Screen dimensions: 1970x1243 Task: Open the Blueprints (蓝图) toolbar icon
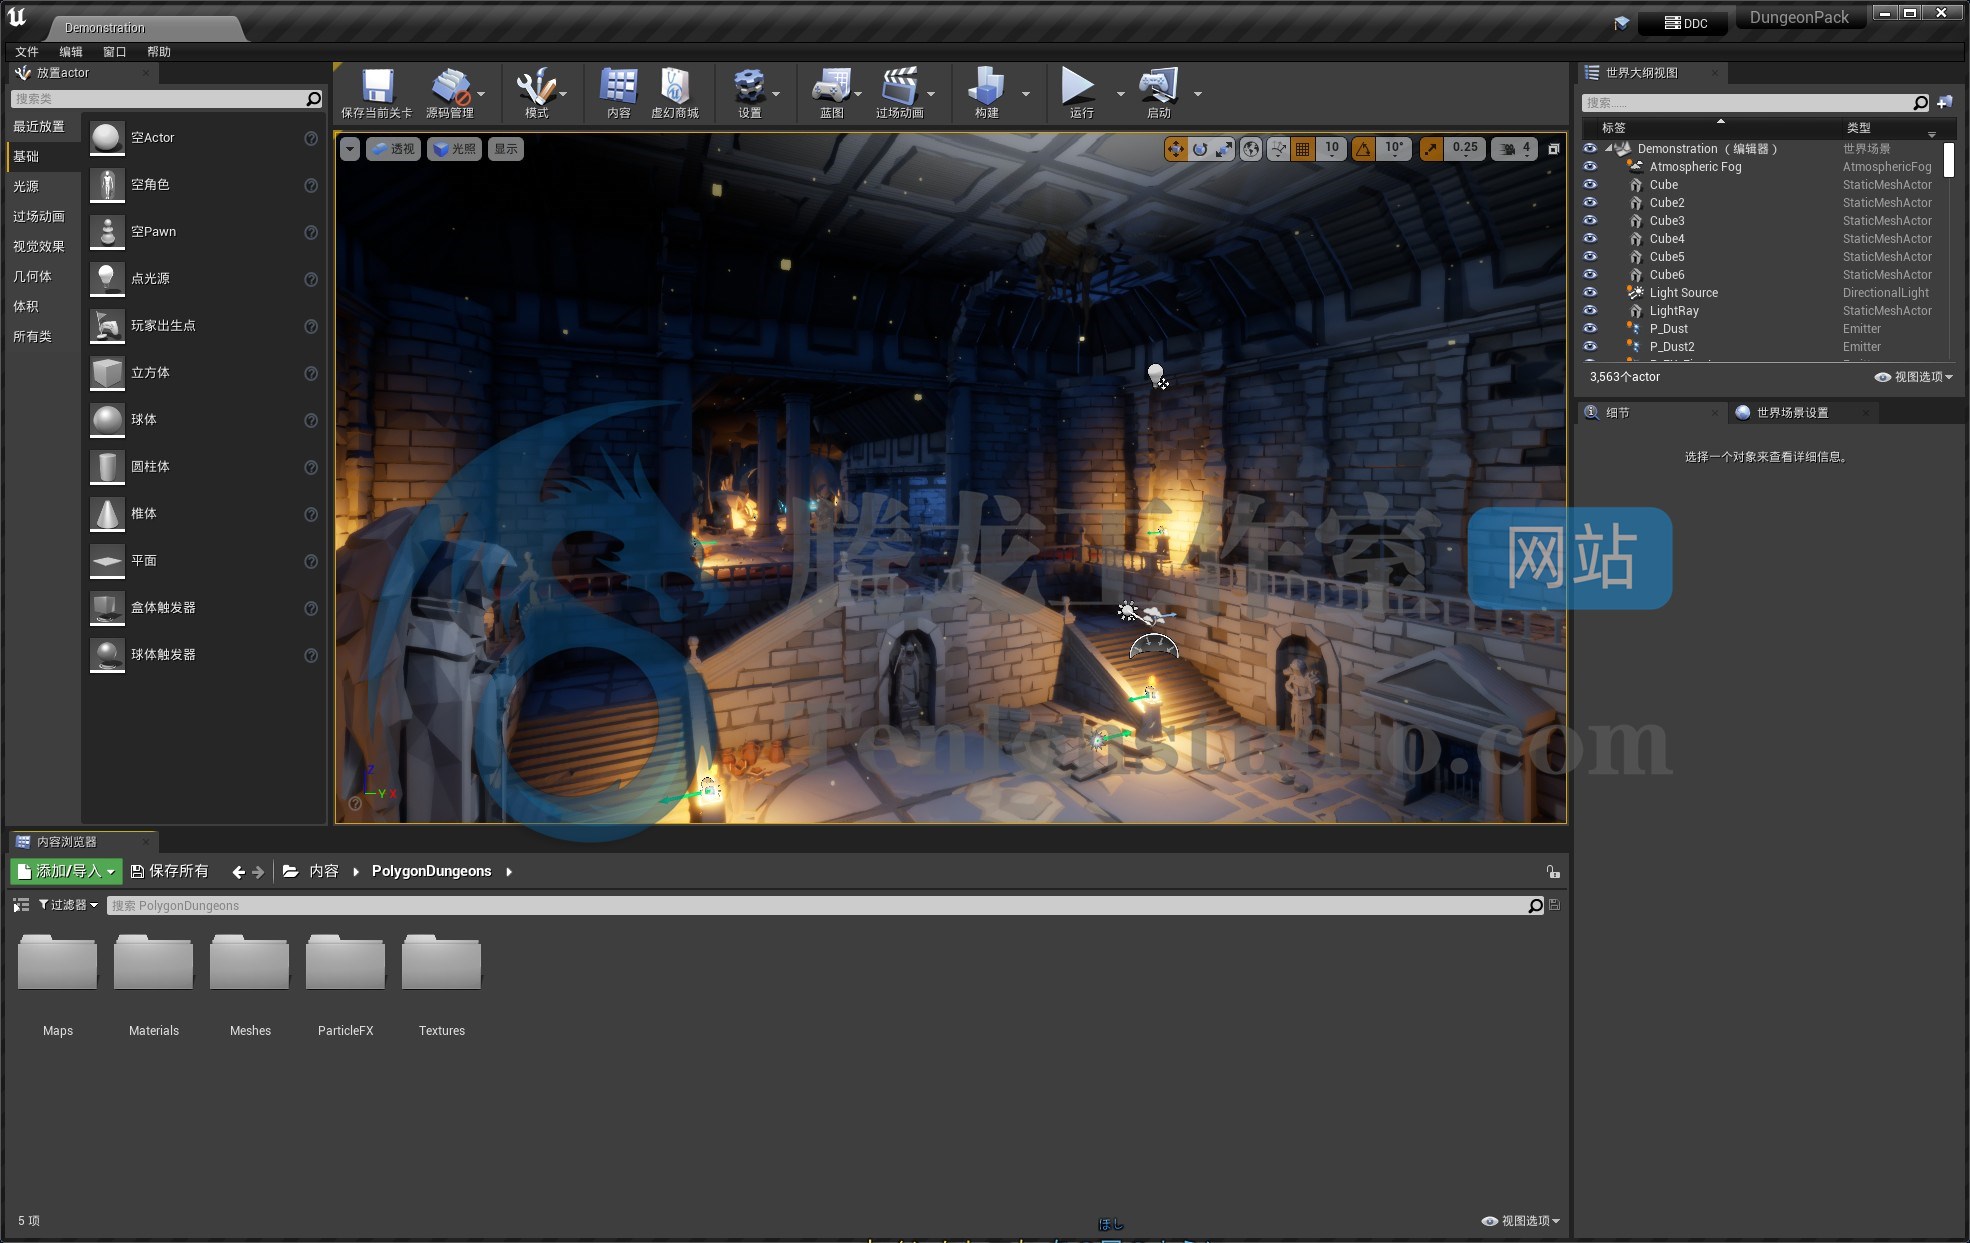(831, 86)
